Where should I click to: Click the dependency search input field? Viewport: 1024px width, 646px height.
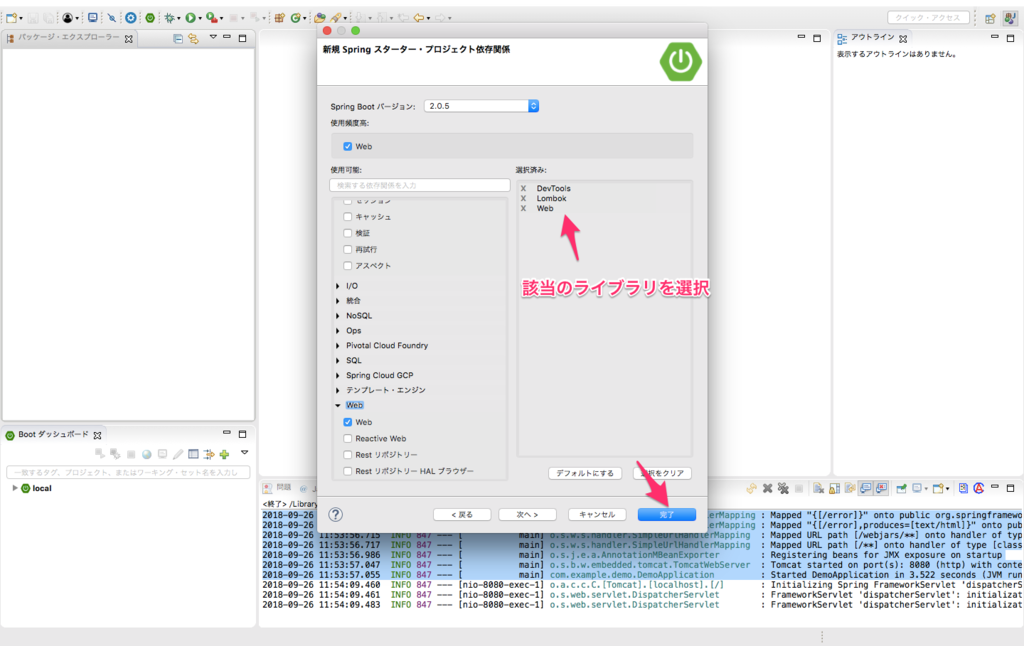pyautogui.click(x=420, y=186)
